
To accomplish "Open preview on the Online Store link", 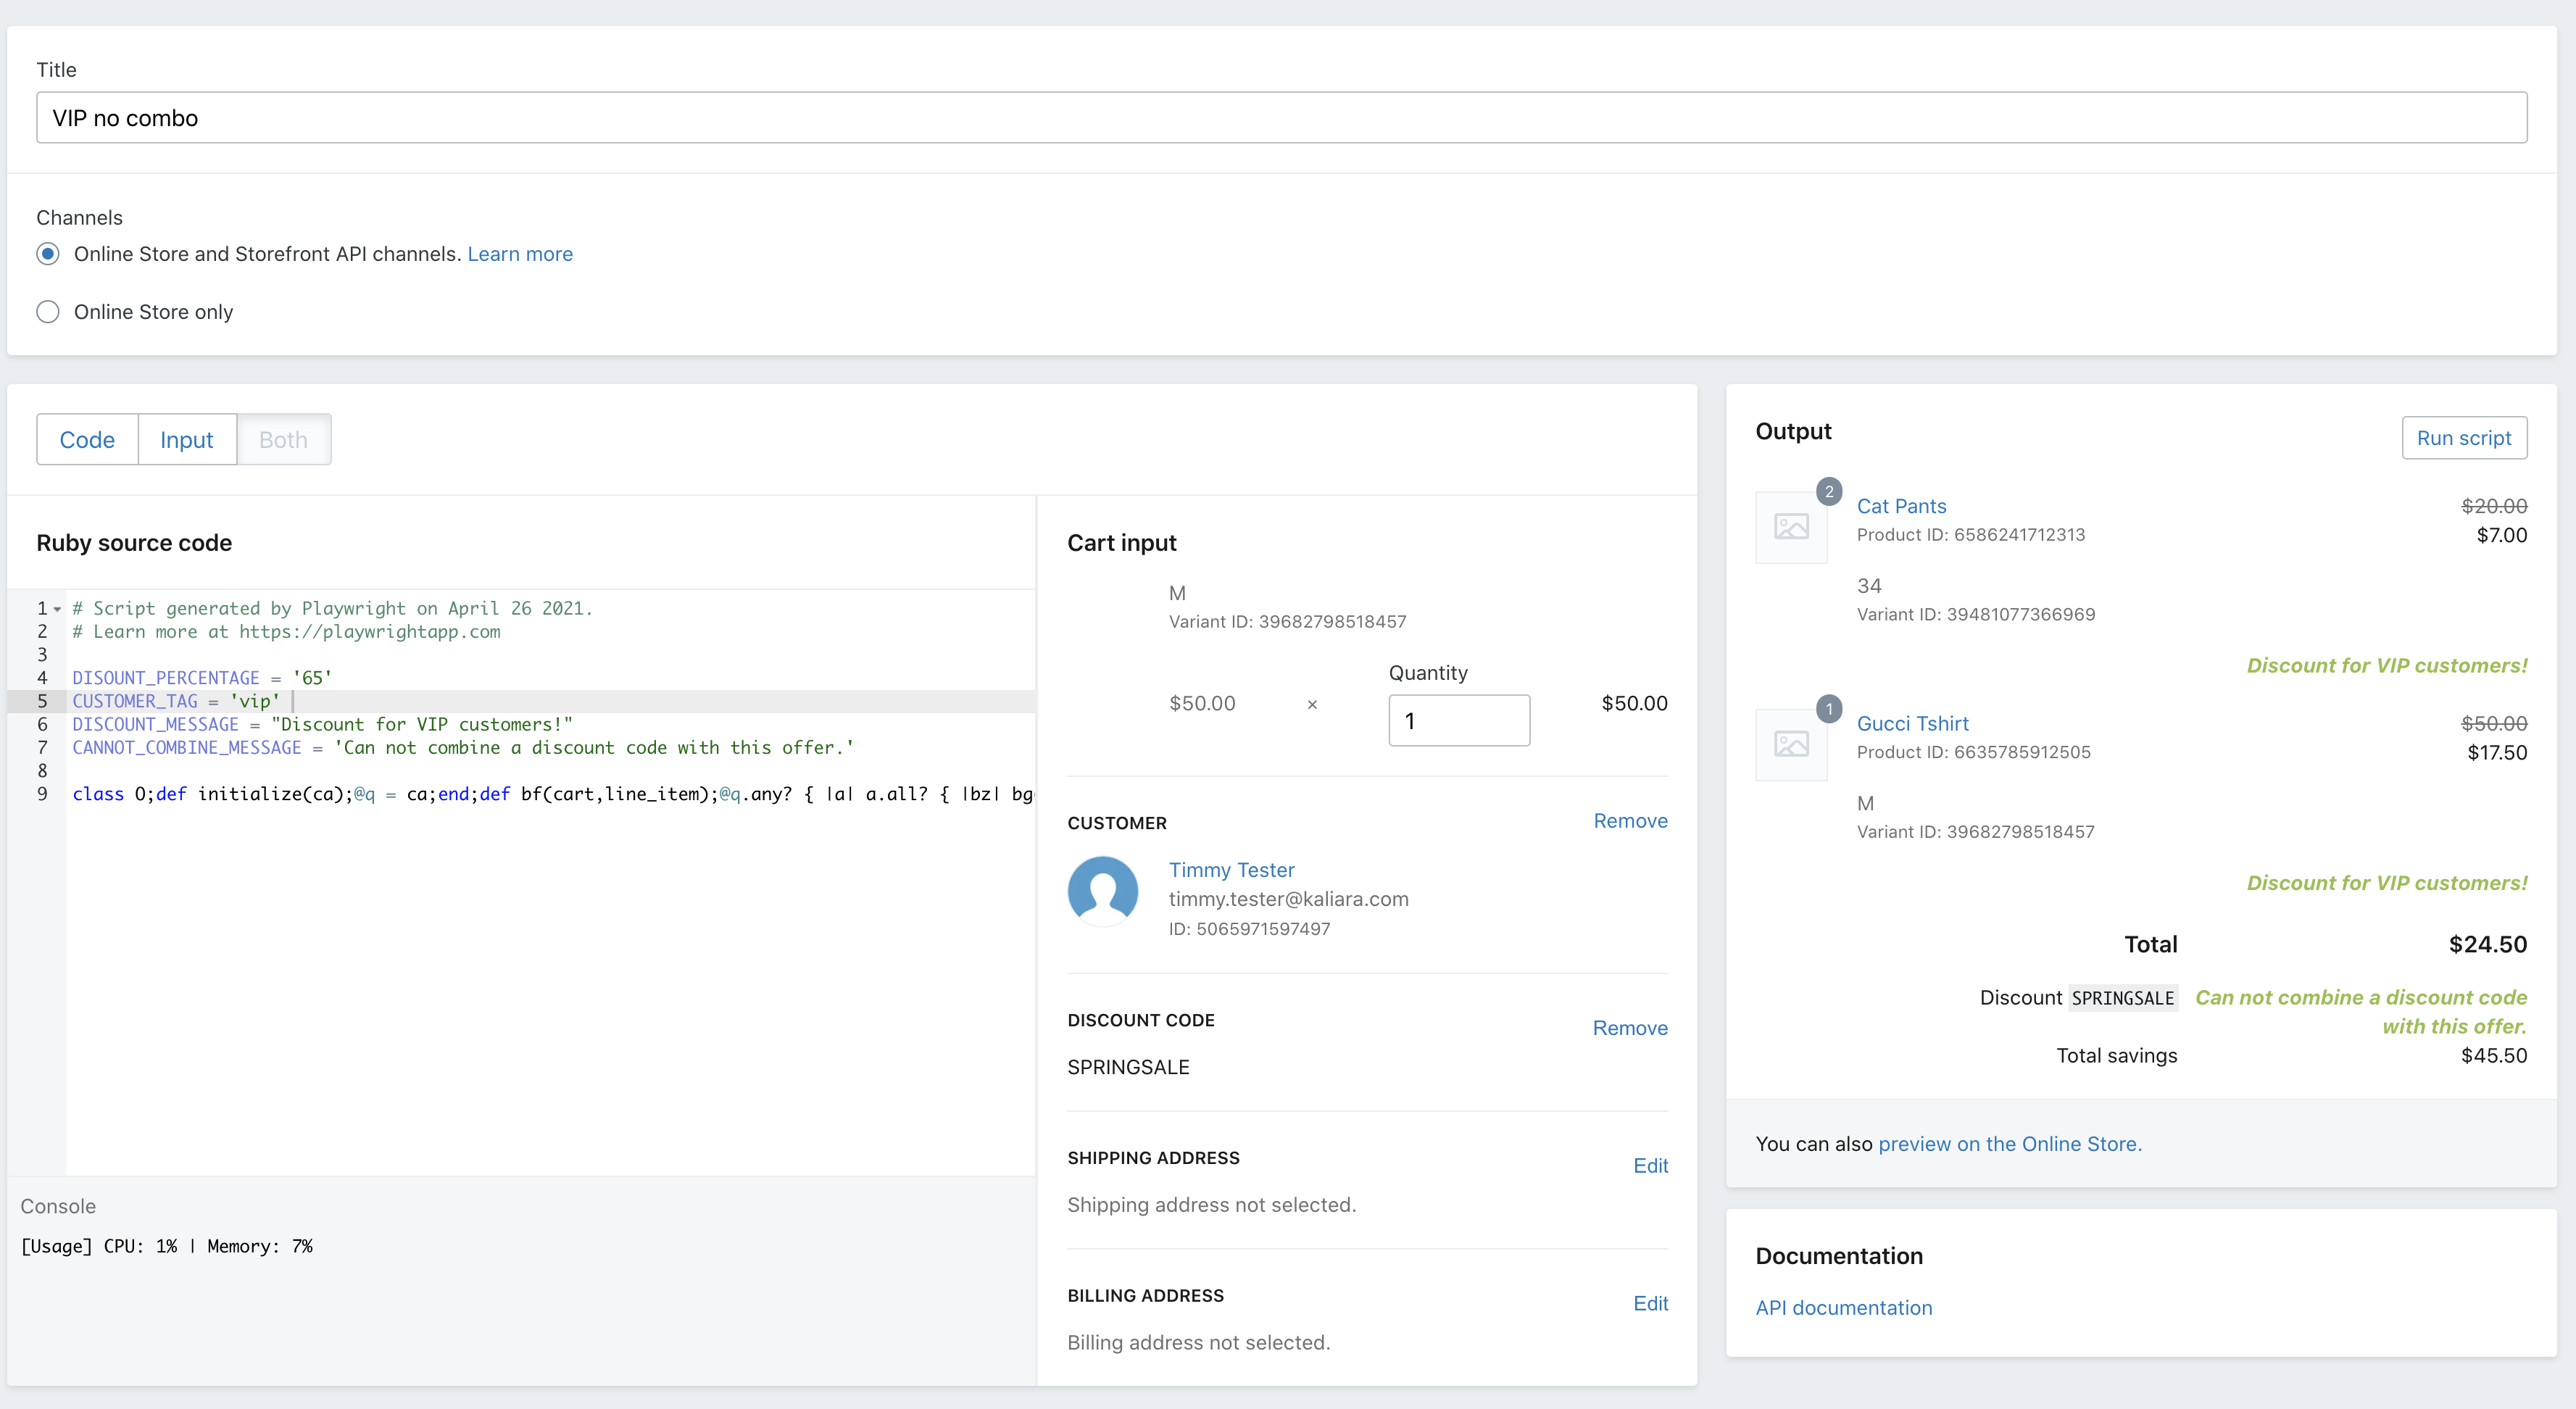I will coord(2009,1144).
